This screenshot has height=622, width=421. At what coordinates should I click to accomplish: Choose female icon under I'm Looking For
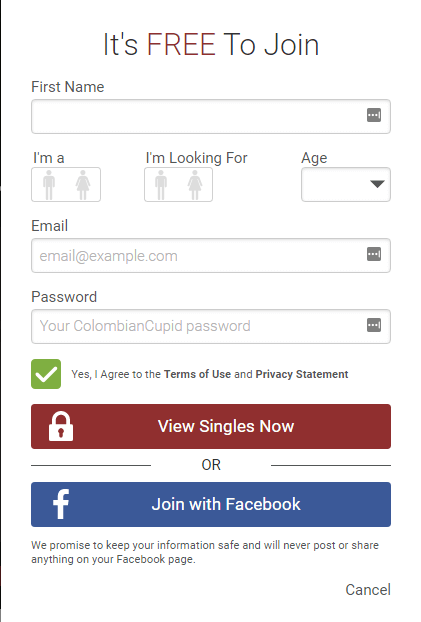pyautogui.click(x=195, y=185)
